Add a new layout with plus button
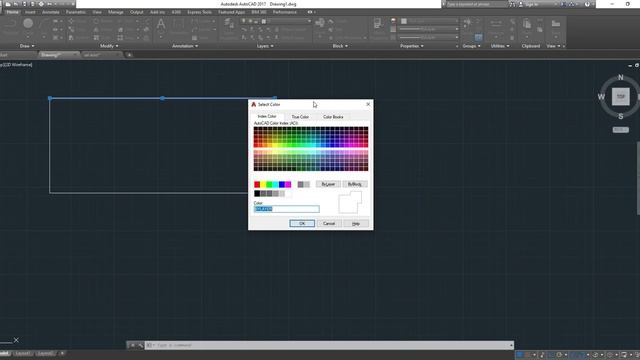The width and height of the screenshot is (640, 360). (62, 353)
